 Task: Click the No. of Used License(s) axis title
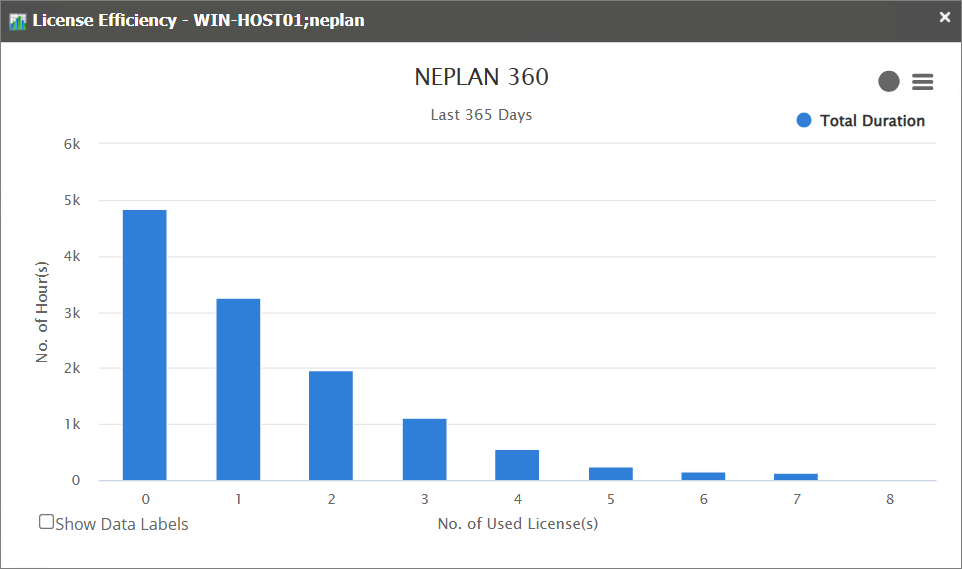[x=517, y=523]
